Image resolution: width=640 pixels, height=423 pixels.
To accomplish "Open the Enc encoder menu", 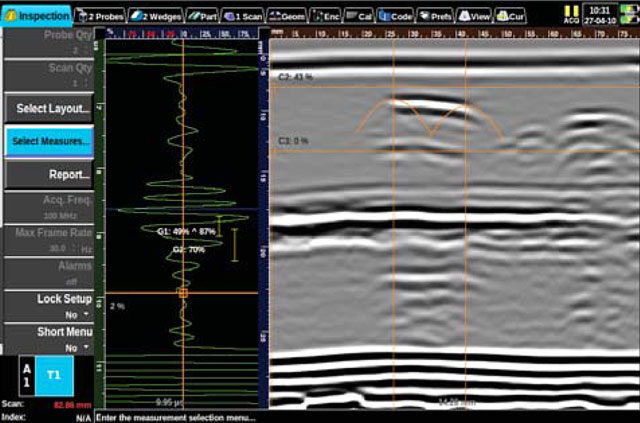I will pos(325,16).
